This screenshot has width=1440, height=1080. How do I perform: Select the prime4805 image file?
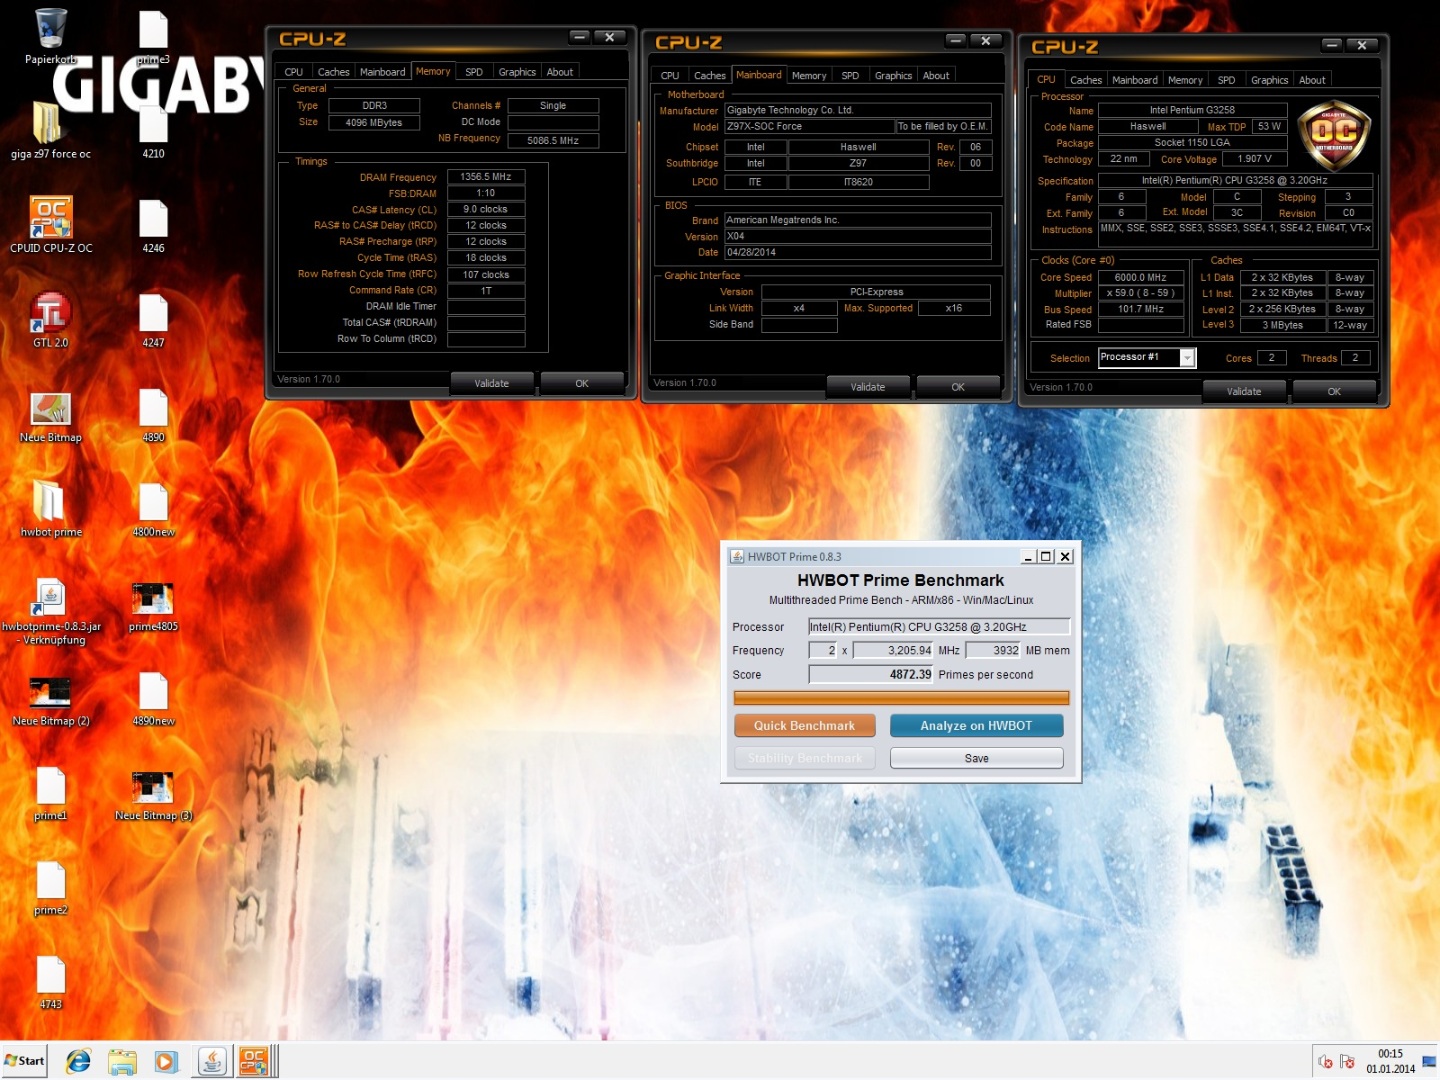153,598
